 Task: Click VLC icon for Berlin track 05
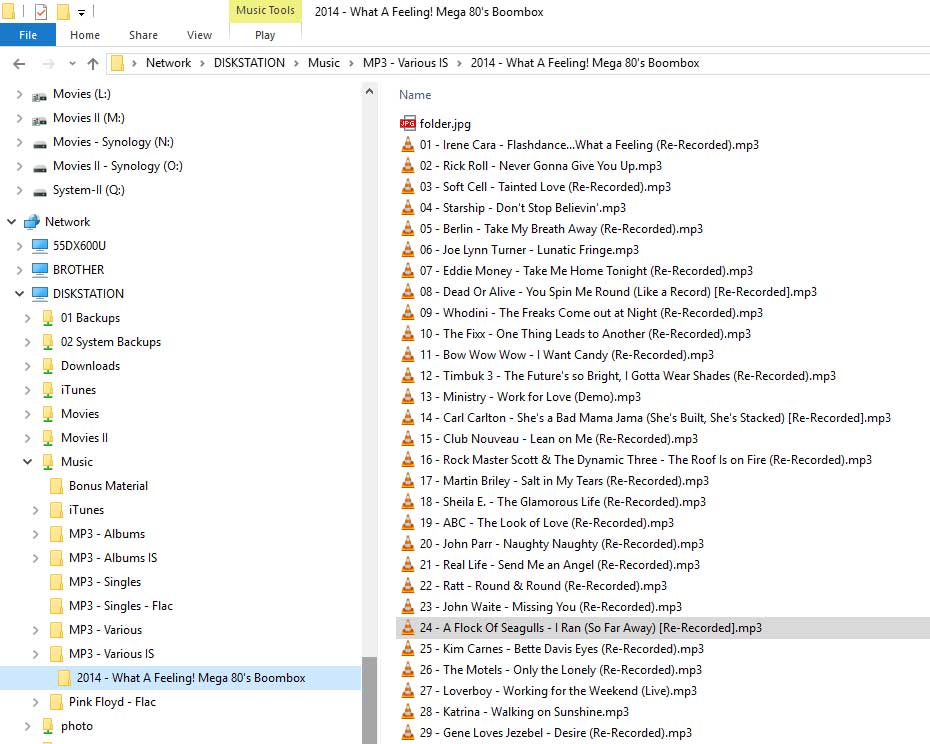point(407,228)
